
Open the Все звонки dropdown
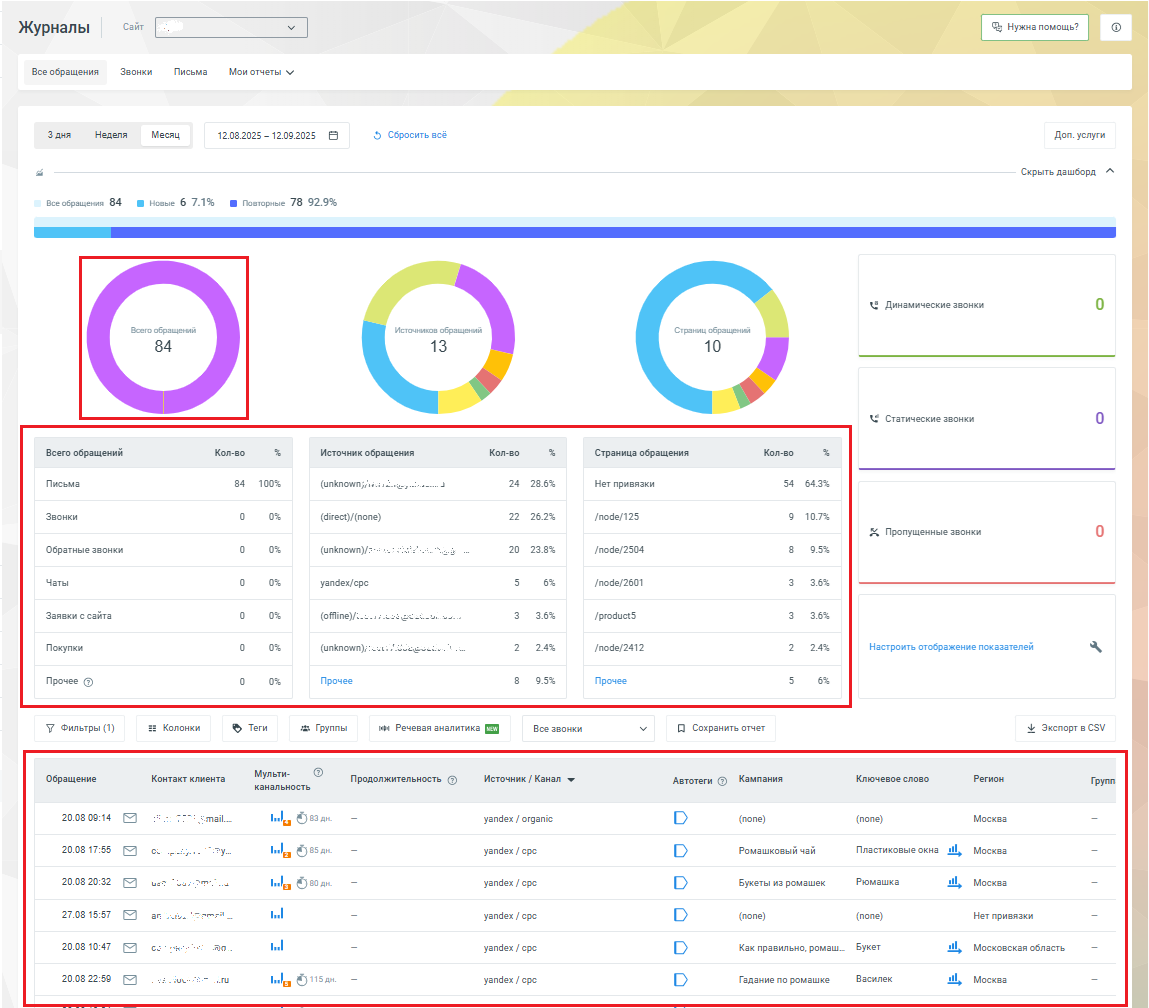[x=588, y=729]
